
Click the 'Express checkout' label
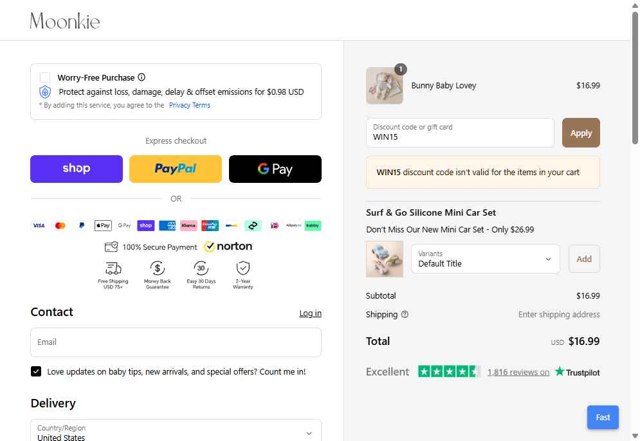[x=176, y=141]
